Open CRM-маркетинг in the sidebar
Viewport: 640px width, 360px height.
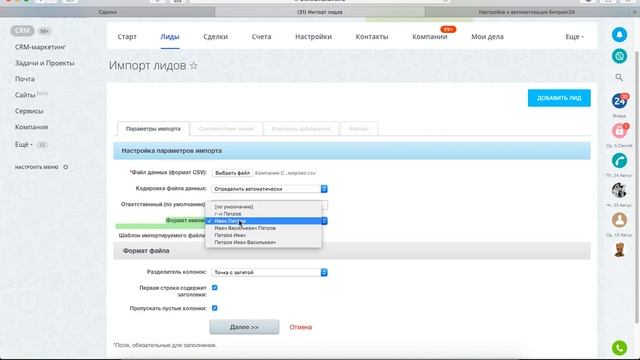(x=40, y=47)
